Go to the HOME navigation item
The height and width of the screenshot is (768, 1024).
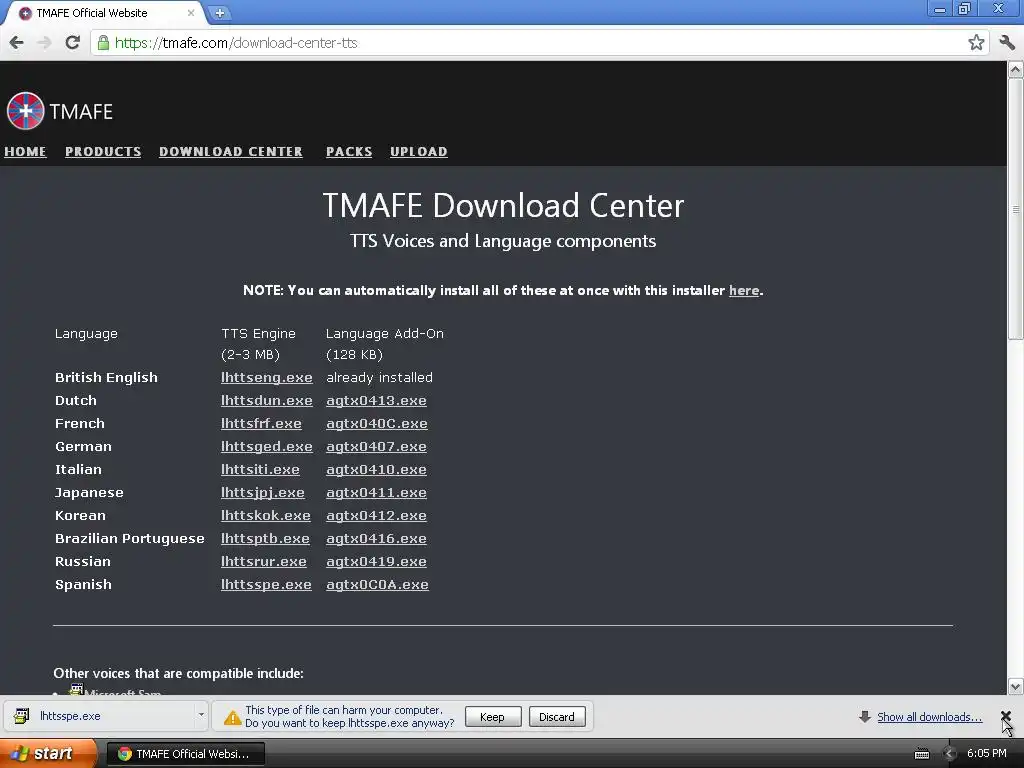click(25, 152)
